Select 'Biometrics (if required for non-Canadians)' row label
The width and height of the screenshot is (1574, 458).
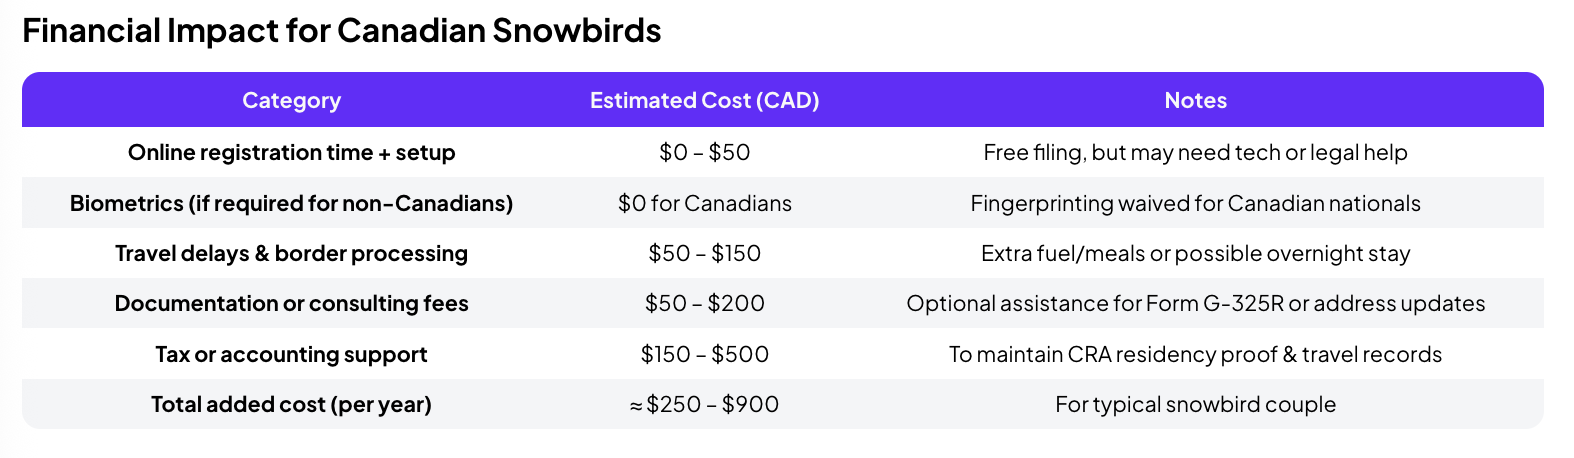pyautogui.click(x=291, y=203)
